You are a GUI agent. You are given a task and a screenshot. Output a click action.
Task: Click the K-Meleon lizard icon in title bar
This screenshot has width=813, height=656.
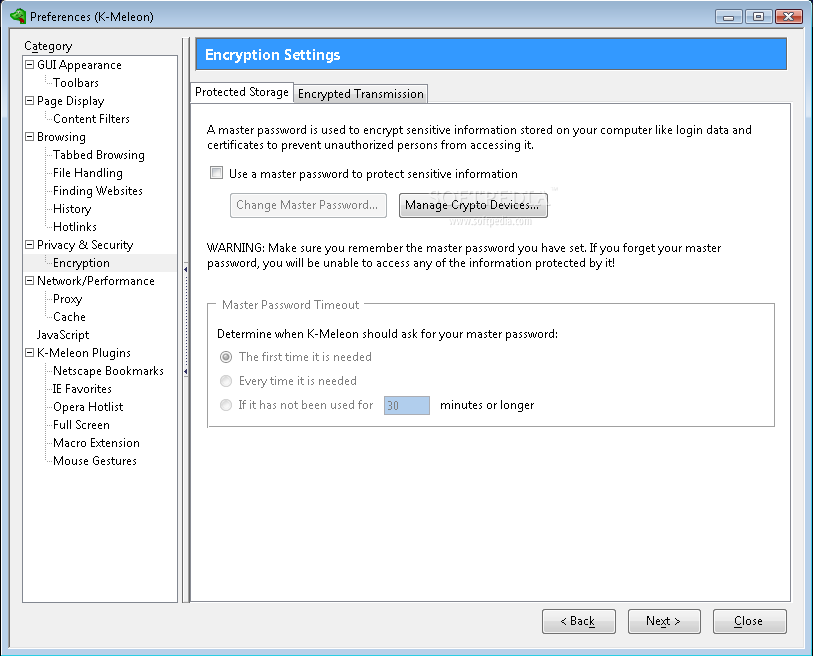pos(18,16)
